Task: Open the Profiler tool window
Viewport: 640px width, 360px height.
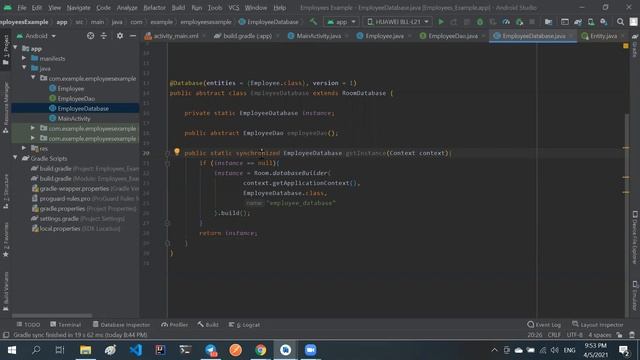Action: (175, 324)
